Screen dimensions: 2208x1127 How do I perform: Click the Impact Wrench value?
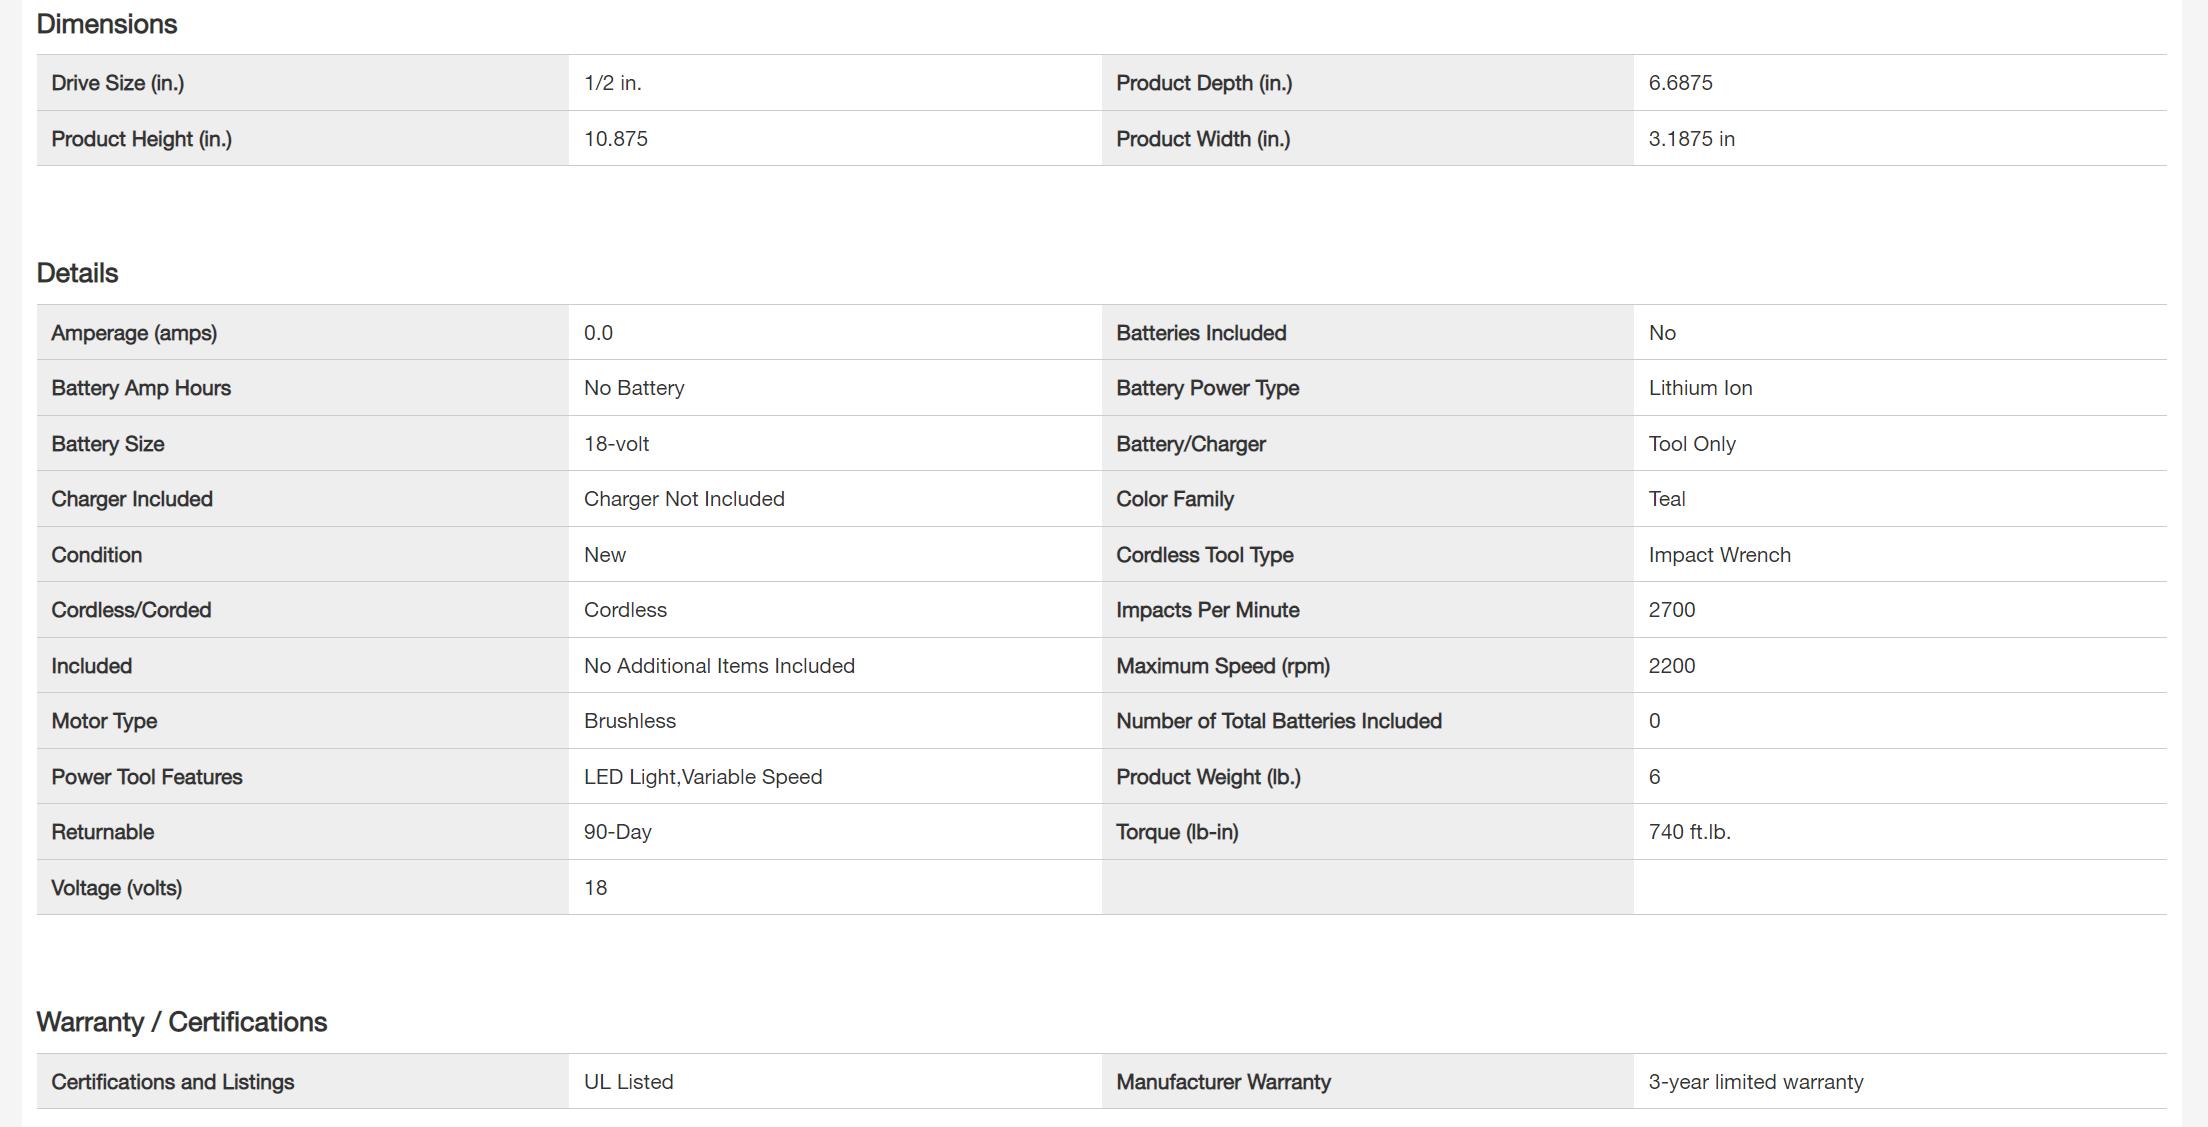pyautogui.click(x=1719, y=555)
